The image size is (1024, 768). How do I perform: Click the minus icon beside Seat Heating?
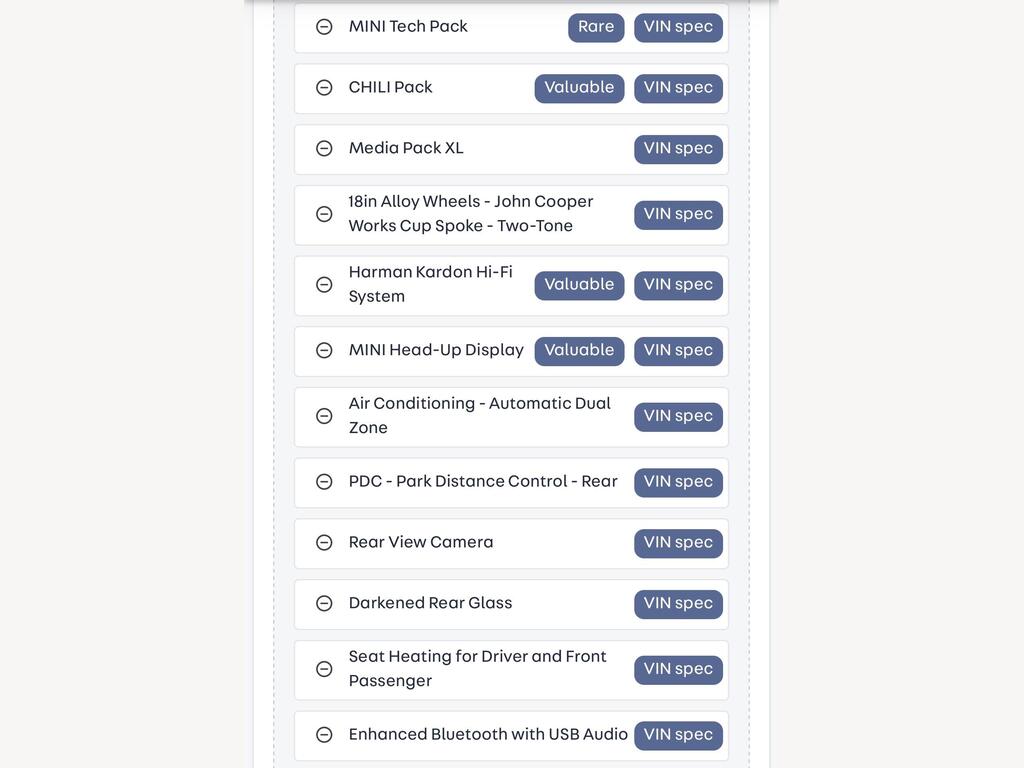pos(324,669)
